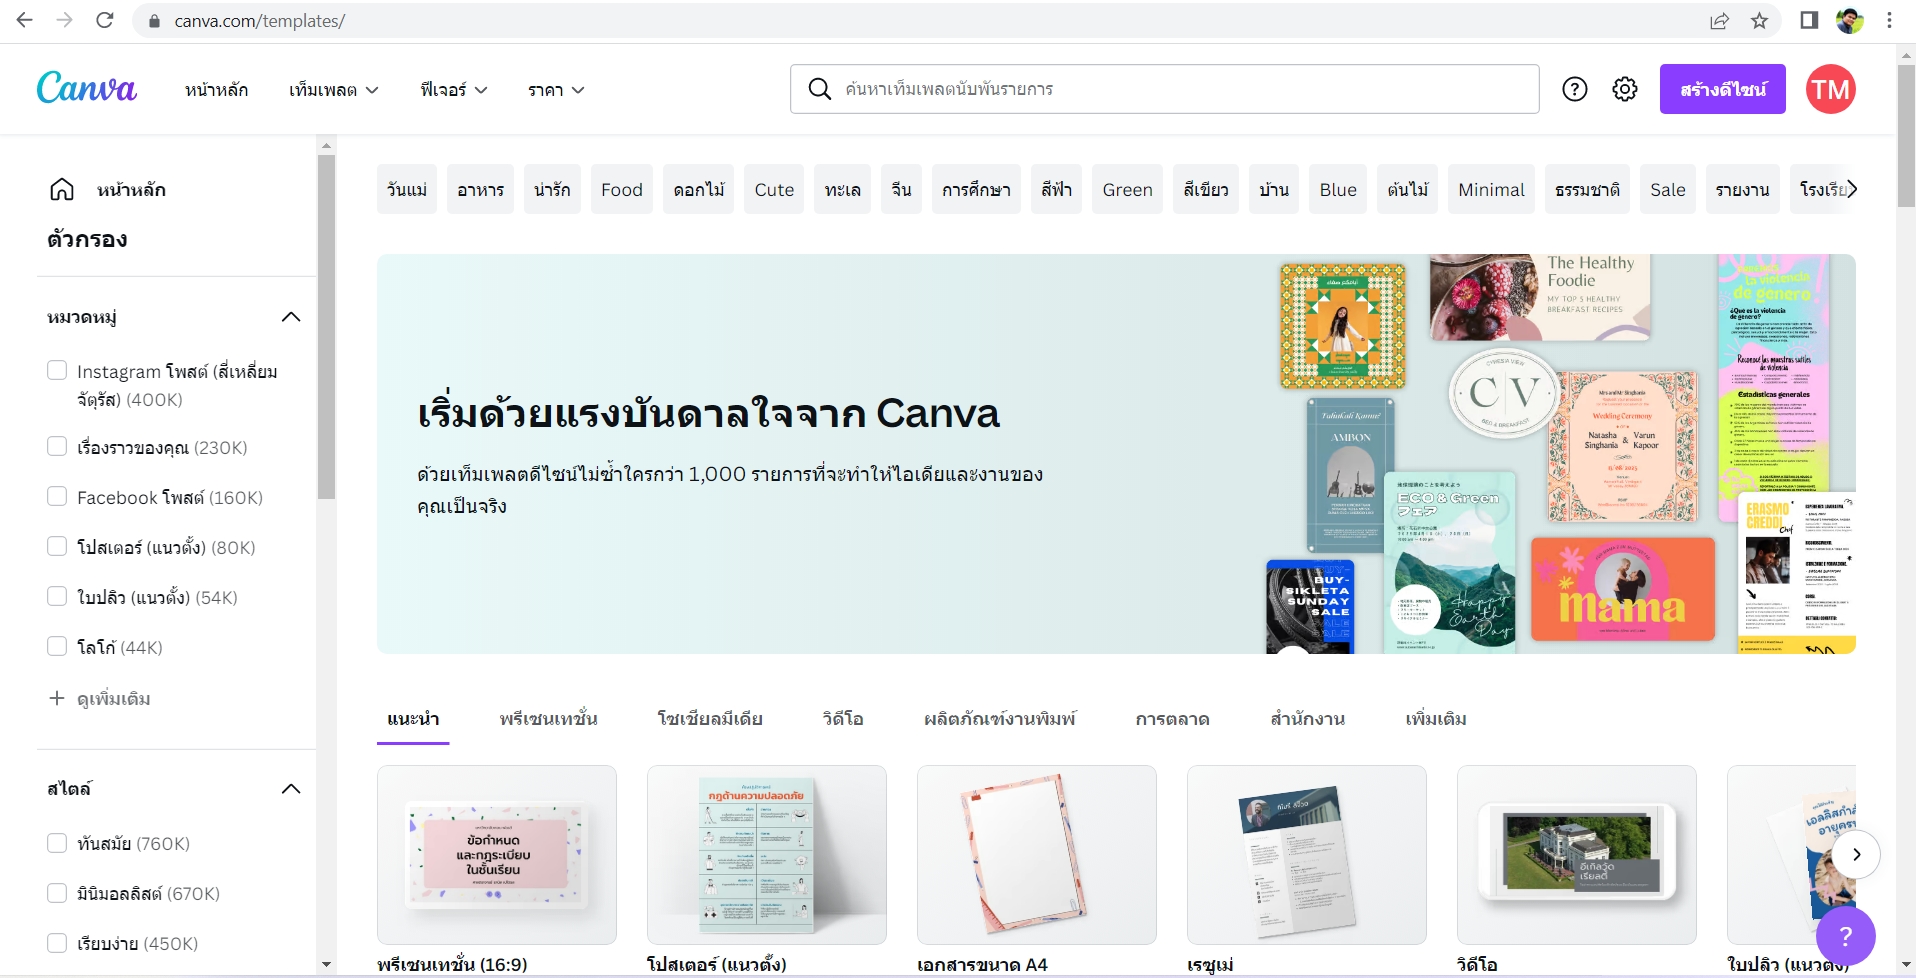Switch to การตลาด tab

[x=1172, y=719]
